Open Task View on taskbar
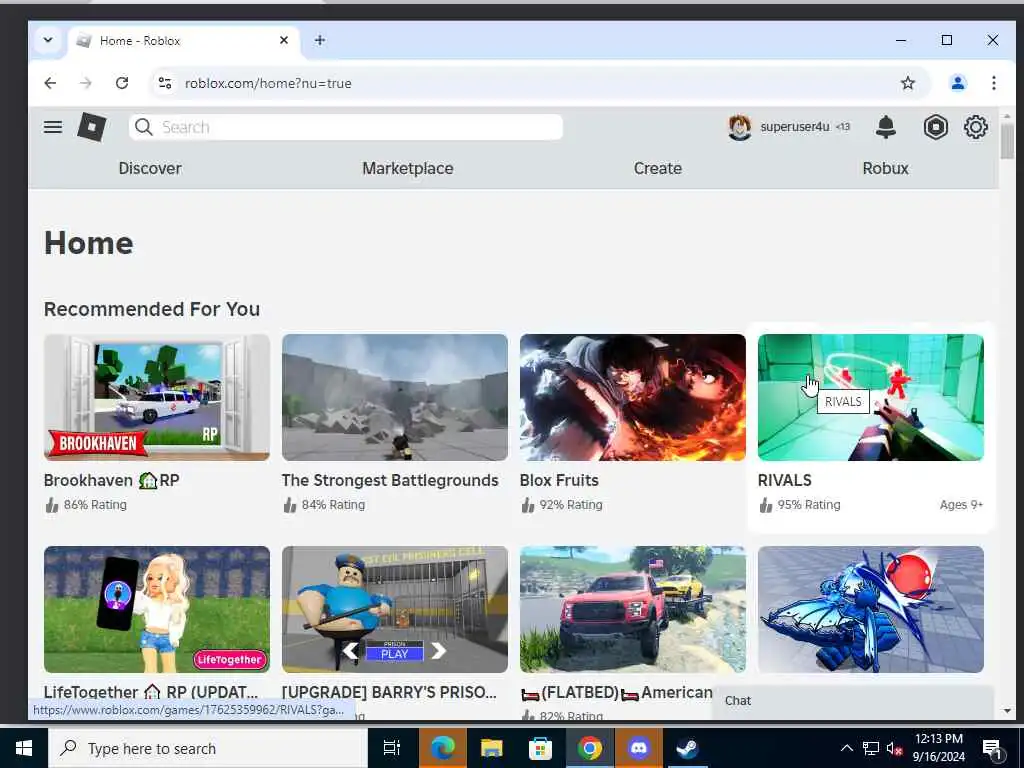1024x768 pixels. (391, 748)
